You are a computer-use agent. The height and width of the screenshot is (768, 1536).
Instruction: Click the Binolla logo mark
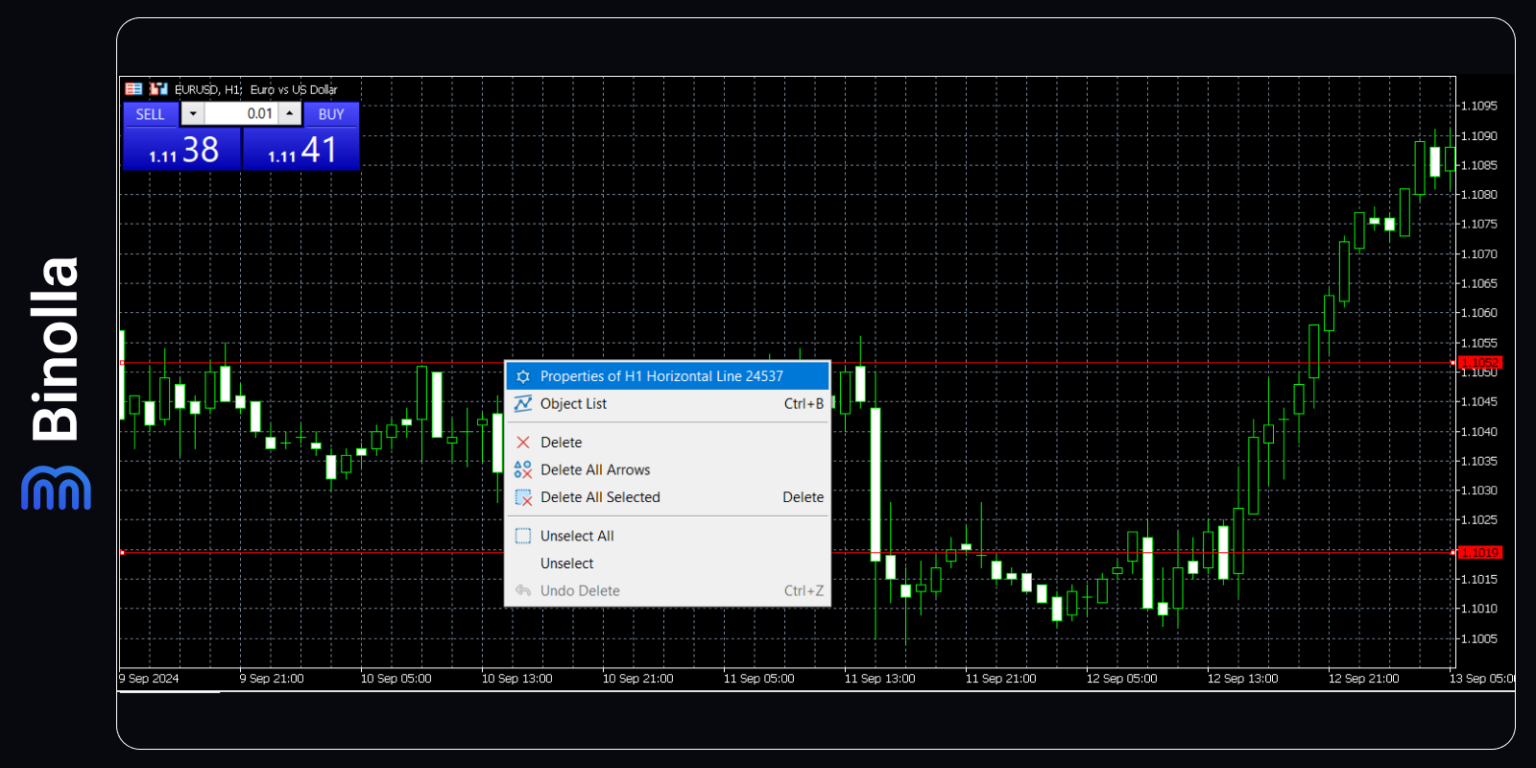[x=56, y=489]
